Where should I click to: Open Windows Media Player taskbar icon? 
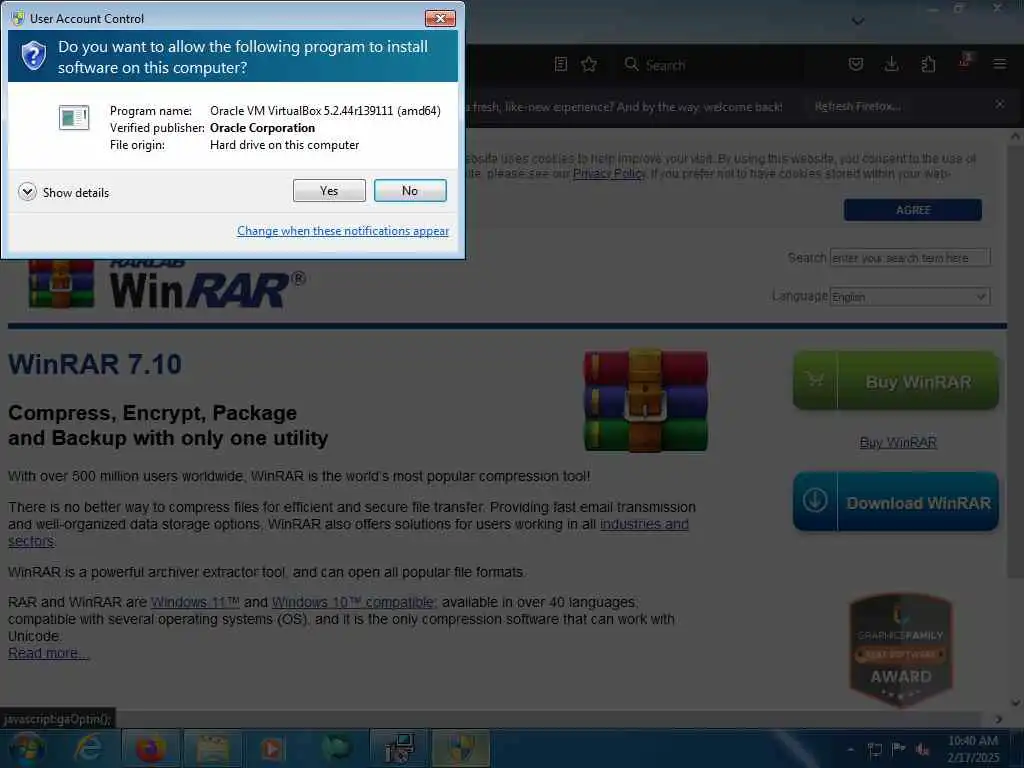(x=272, y=748)
